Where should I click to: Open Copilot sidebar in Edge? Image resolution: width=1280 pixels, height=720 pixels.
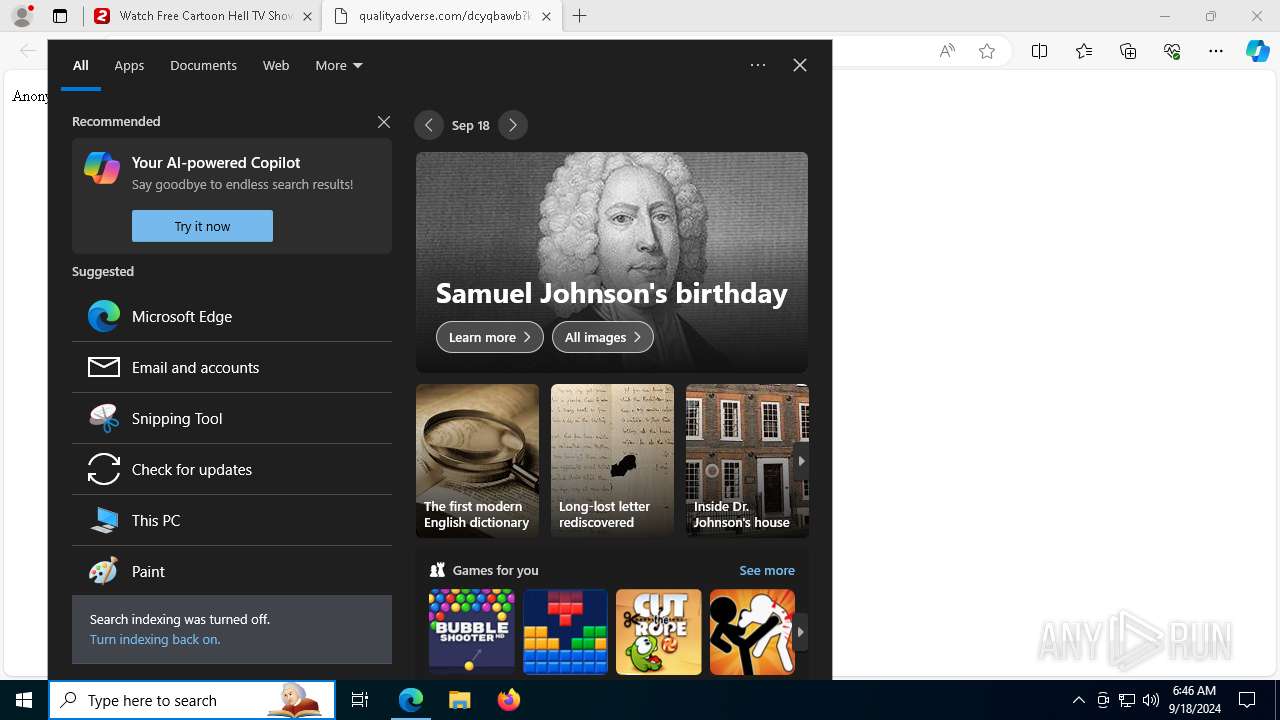1258,51
